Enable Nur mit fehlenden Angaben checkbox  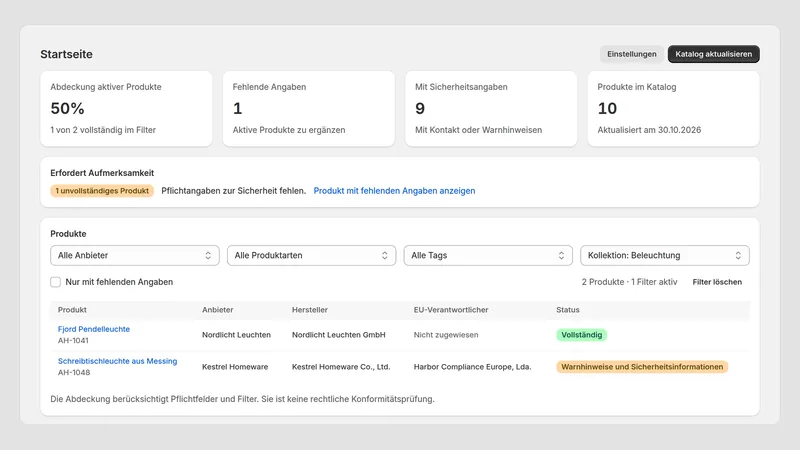pyautogui.click(x=56, y=282)
